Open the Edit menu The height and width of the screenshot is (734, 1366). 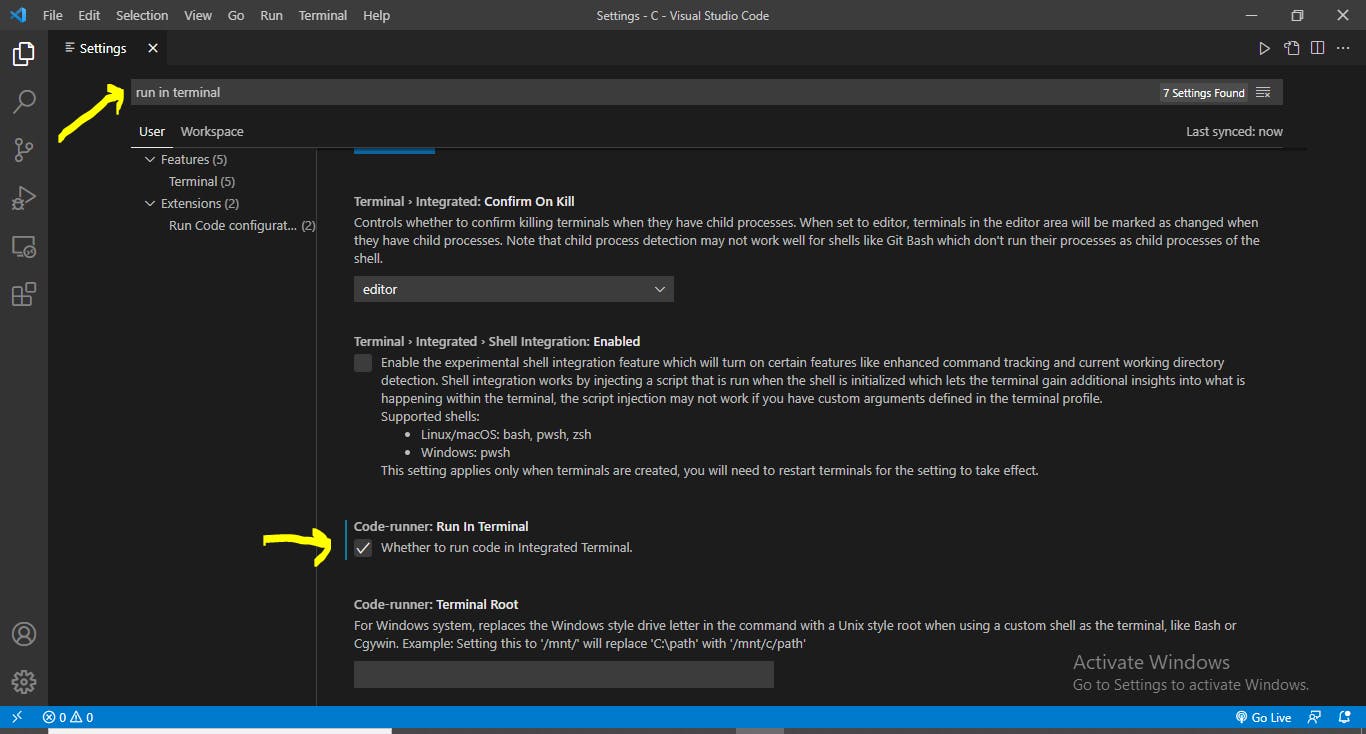click(x=89, y=15)
